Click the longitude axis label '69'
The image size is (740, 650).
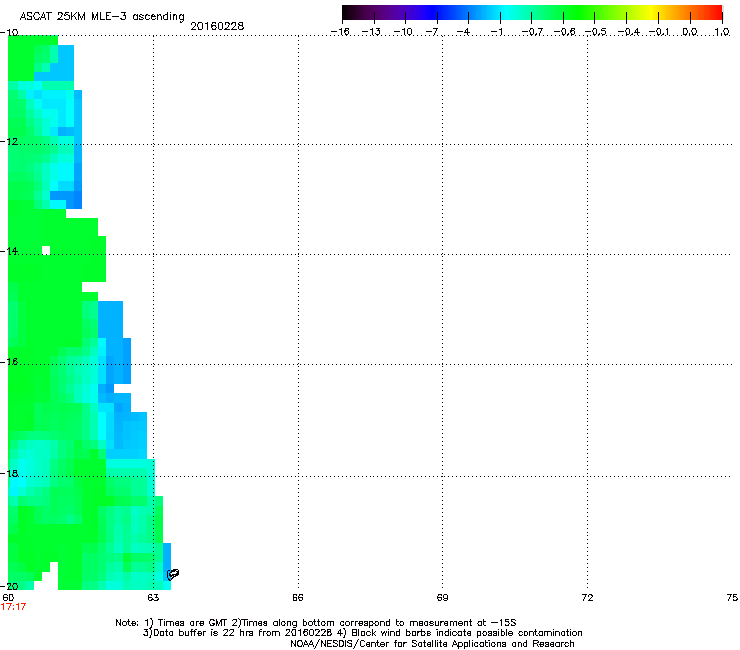pos(442,598)
